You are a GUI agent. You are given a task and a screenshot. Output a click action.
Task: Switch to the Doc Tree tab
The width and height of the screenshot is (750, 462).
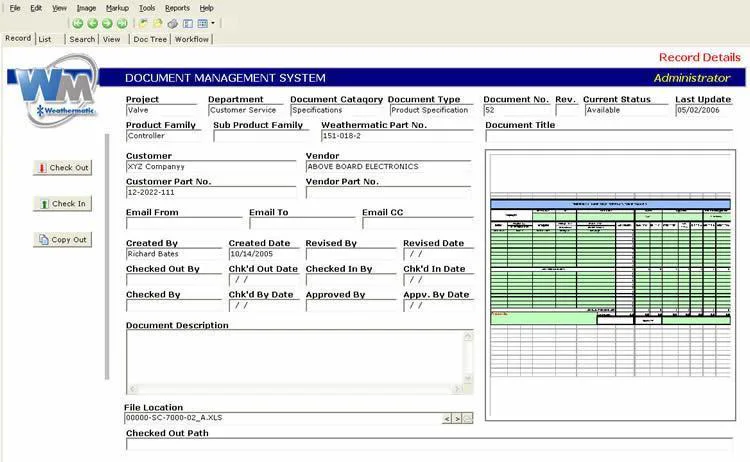click(150, 39)
